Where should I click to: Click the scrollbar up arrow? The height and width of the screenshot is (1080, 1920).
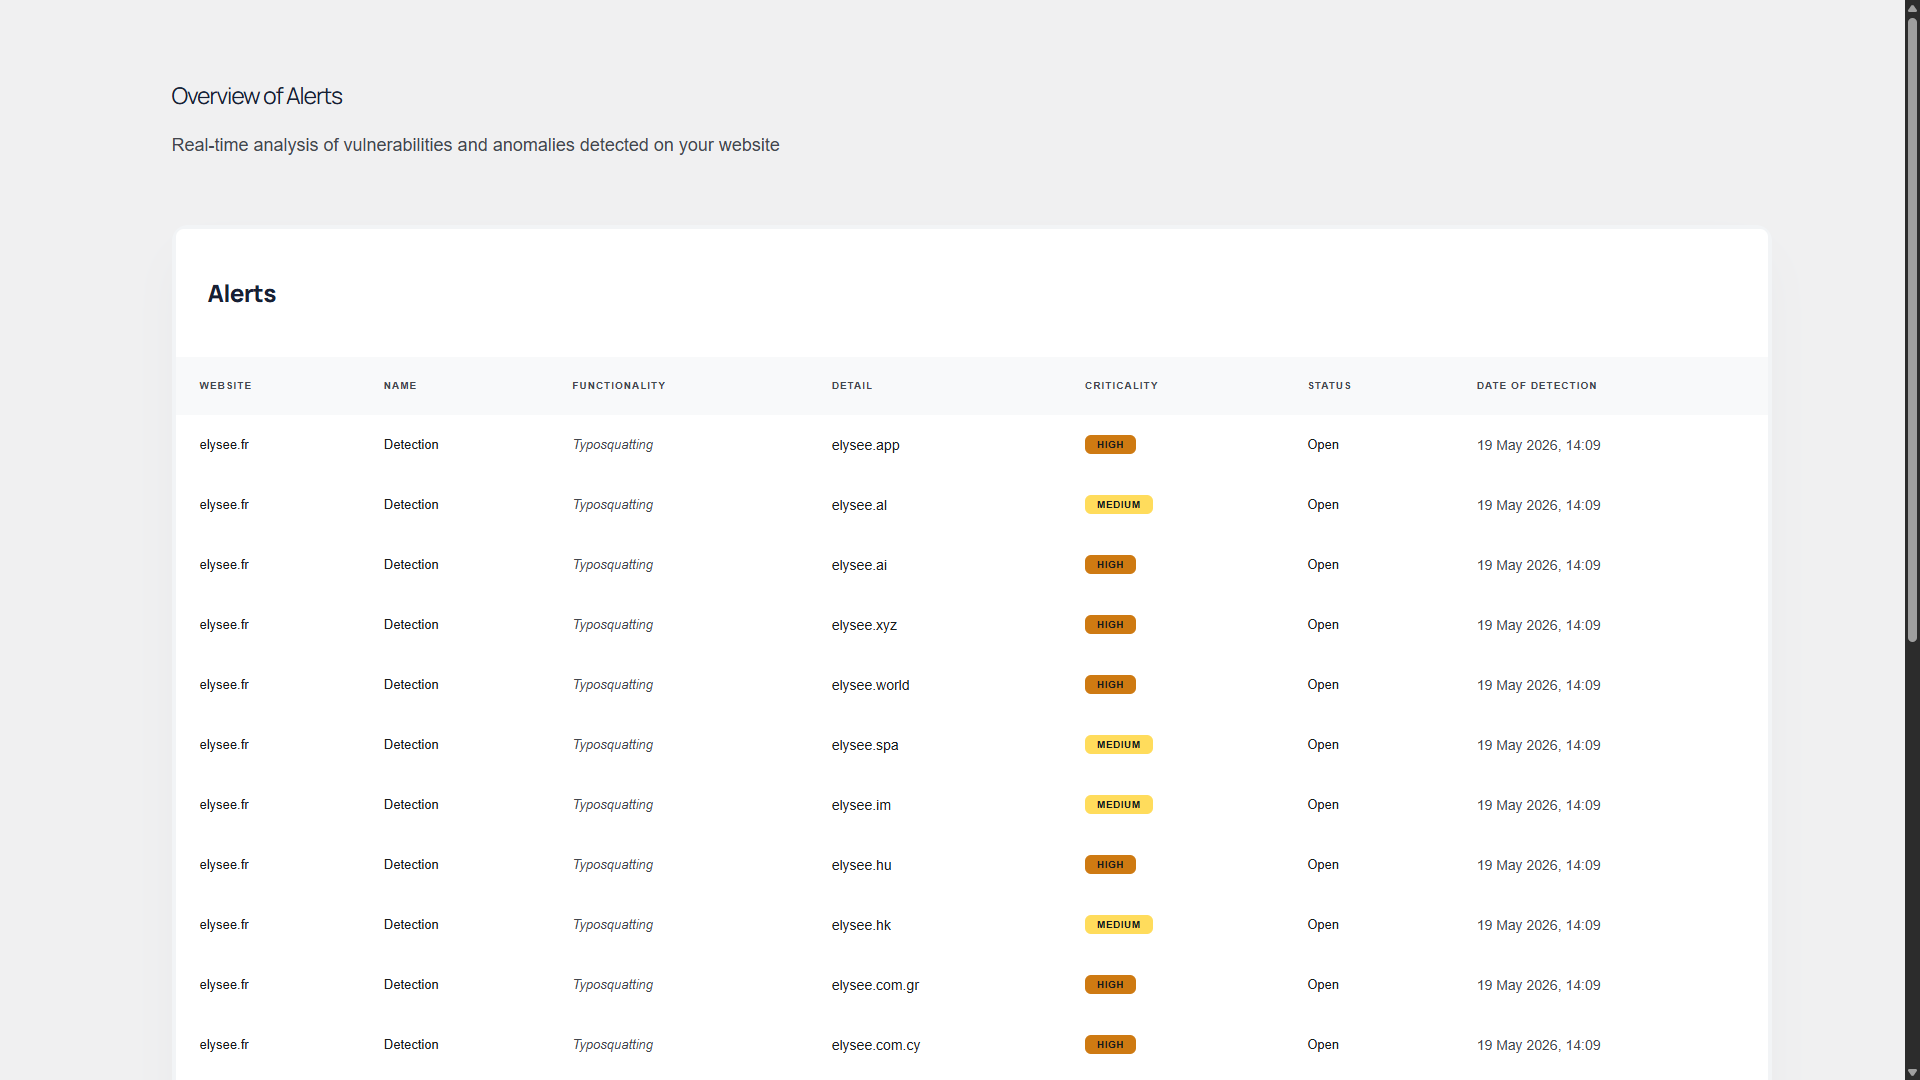(1912, 7)
